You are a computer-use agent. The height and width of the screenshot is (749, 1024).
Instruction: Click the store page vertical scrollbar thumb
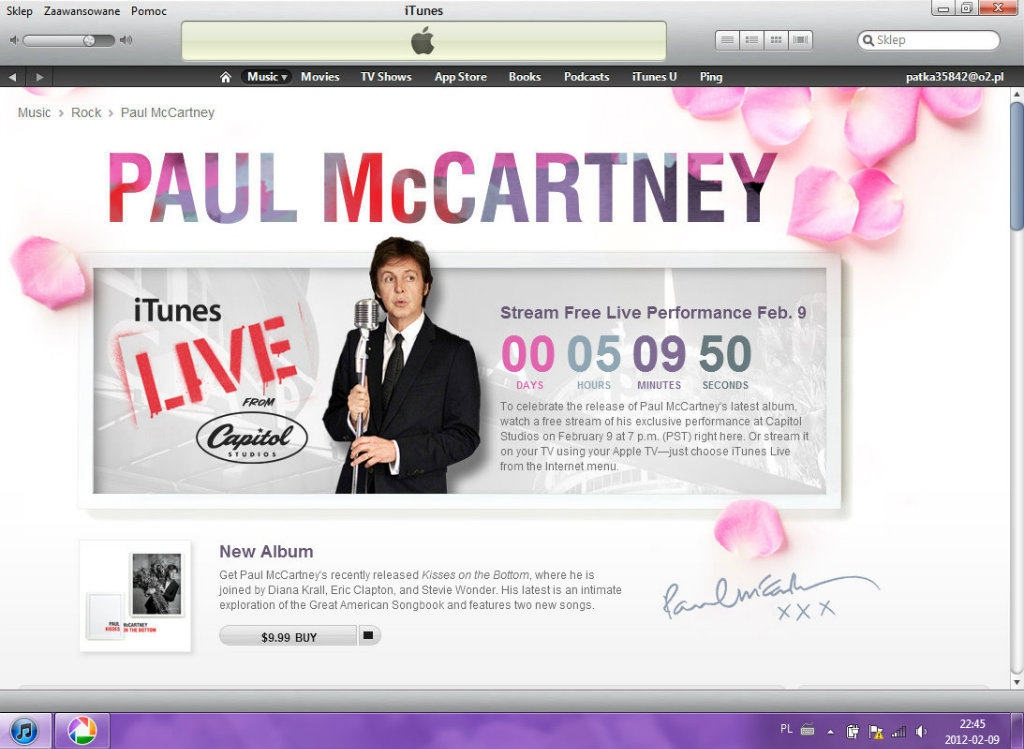point(1016,166)
